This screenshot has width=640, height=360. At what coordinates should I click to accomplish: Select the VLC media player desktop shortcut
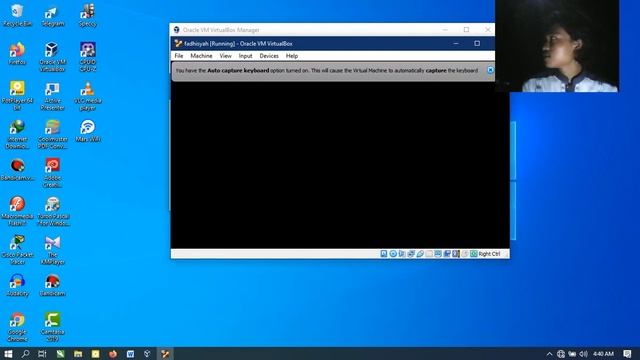tap(88, 96)
